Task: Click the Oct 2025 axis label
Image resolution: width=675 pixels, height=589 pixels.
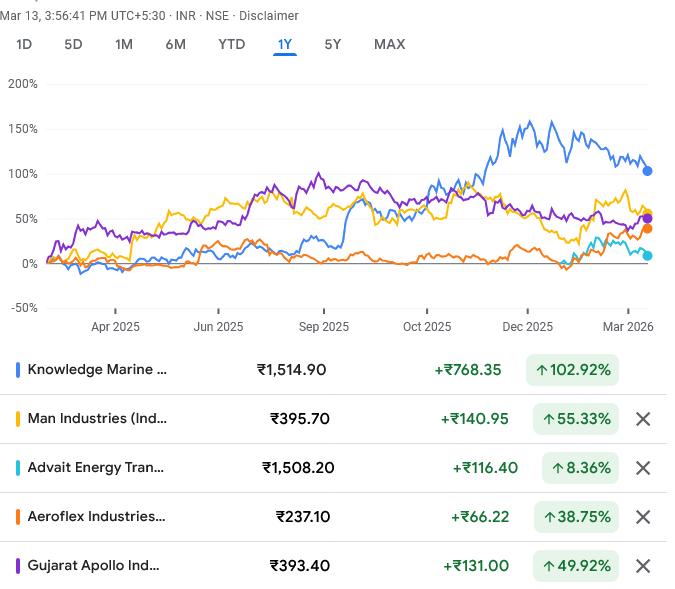Action: pyautogui.click(x=427, y=327)
